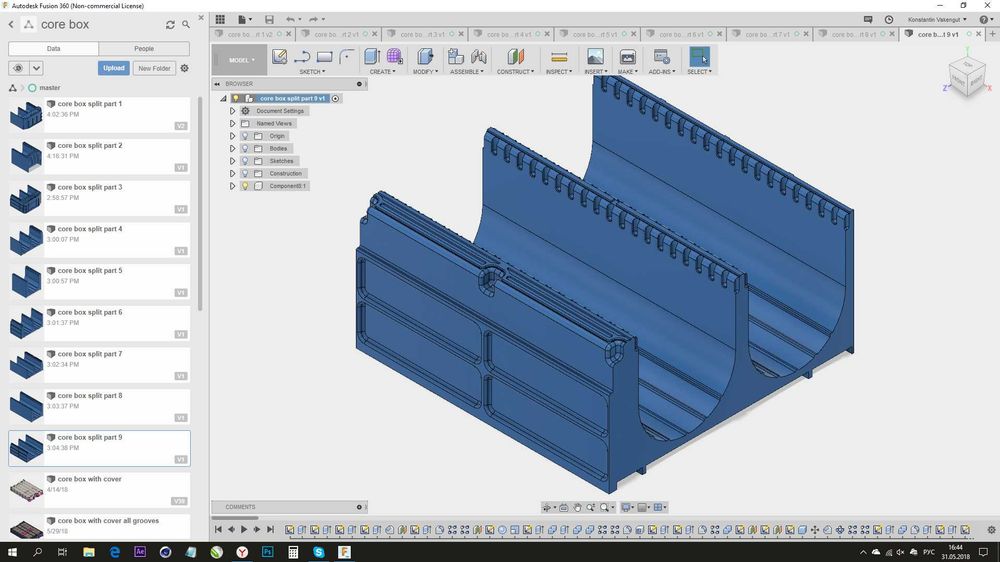The image size is (1000, 562).
Task: Open the Grid and Snaps icon
Action: point(642,508)
